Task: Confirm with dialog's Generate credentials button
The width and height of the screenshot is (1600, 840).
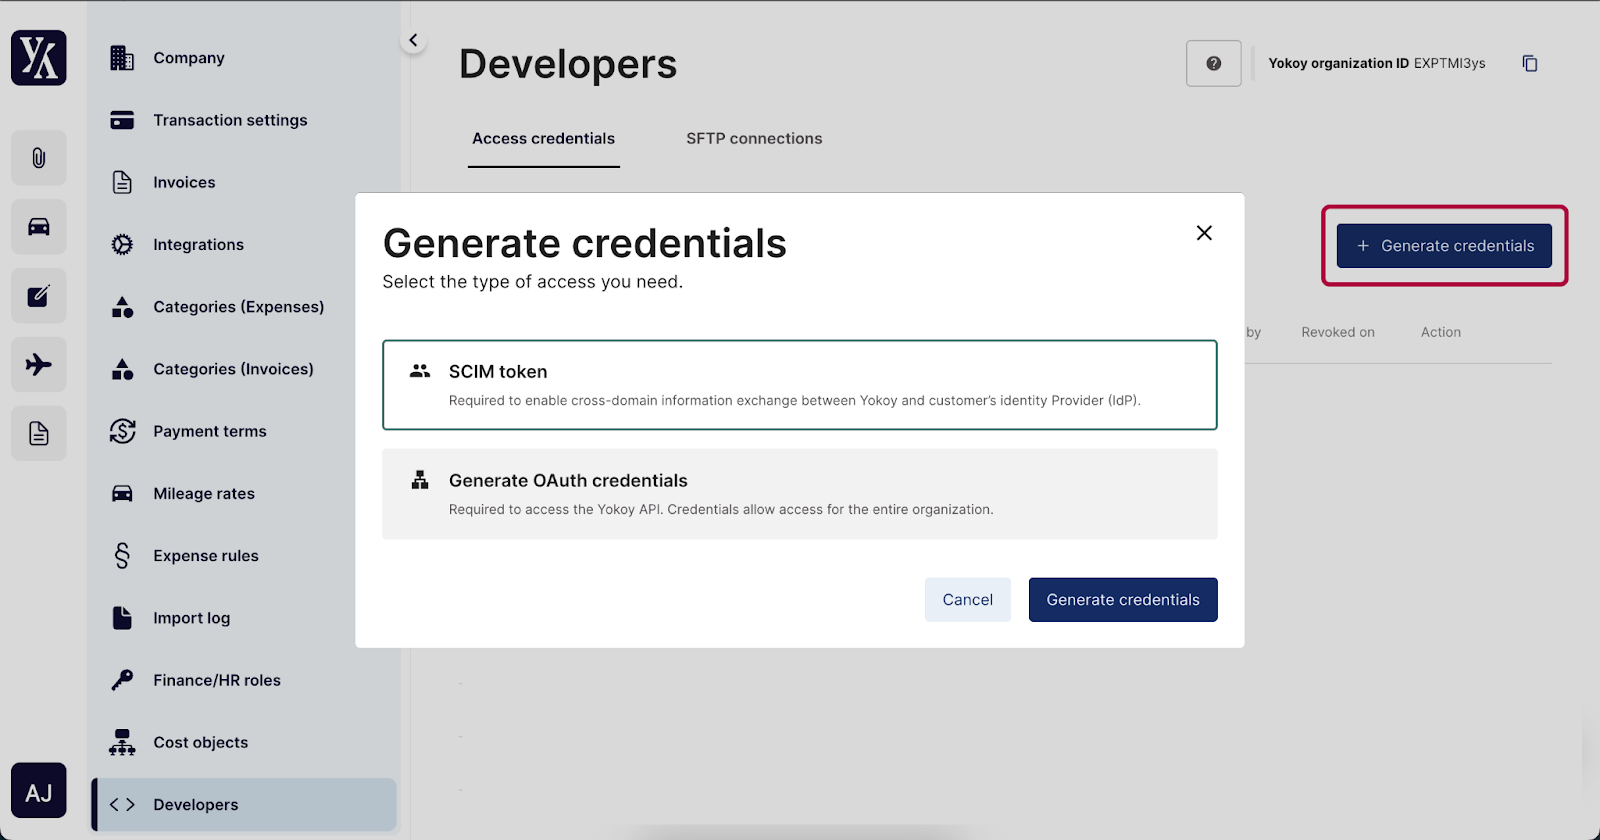Action: point(1123,600)
